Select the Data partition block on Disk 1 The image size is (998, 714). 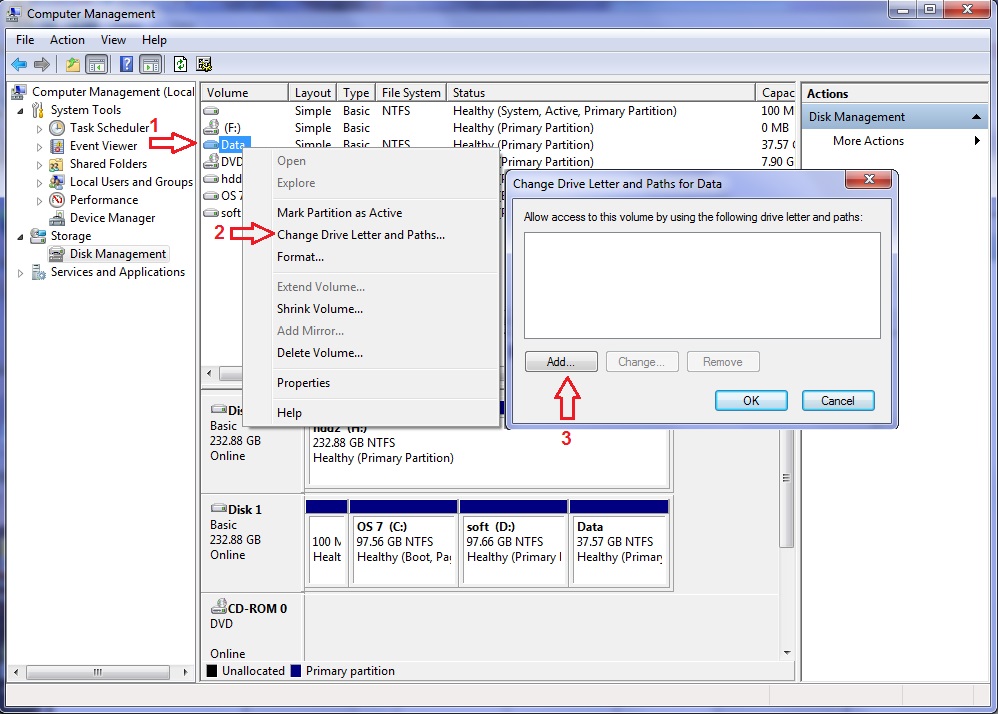point(619,542)
